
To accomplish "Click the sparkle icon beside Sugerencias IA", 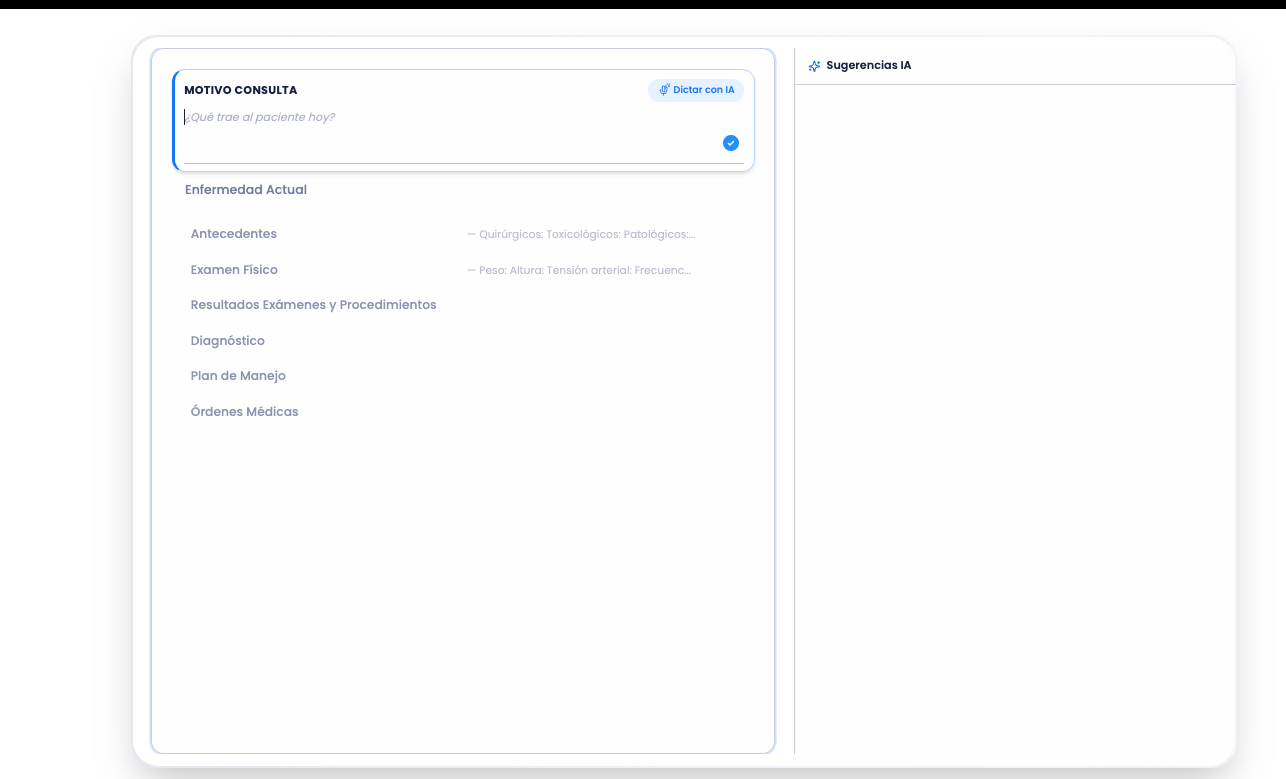I will [814, 66].
